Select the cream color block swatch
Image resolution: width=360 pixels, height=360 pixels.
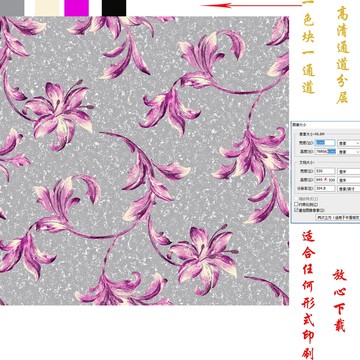tap(47, 8)
